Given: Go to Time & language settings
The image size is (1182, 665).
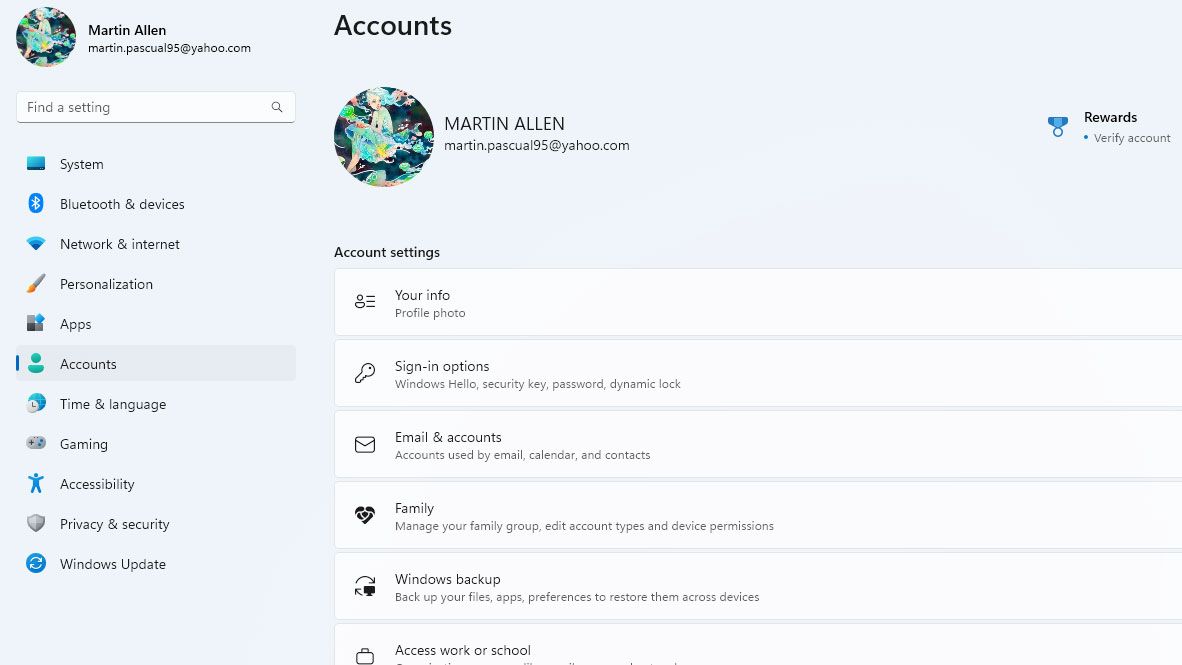Looking at the screenshot, I should 113,404.
